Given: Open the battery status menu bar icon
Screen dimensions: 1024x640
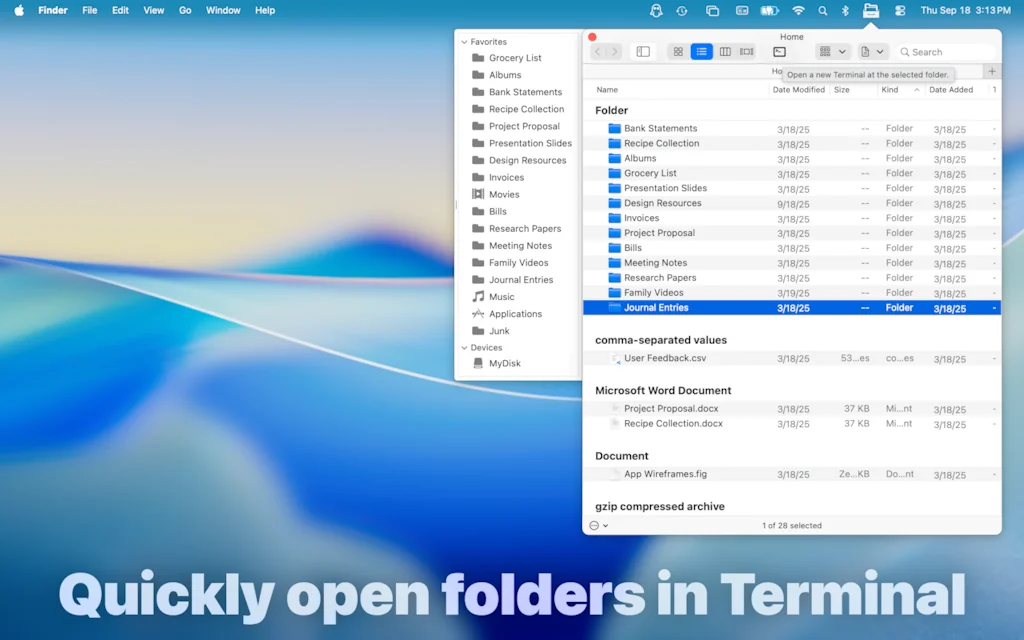Looking at the screenshot, I should tap(770, 11).
